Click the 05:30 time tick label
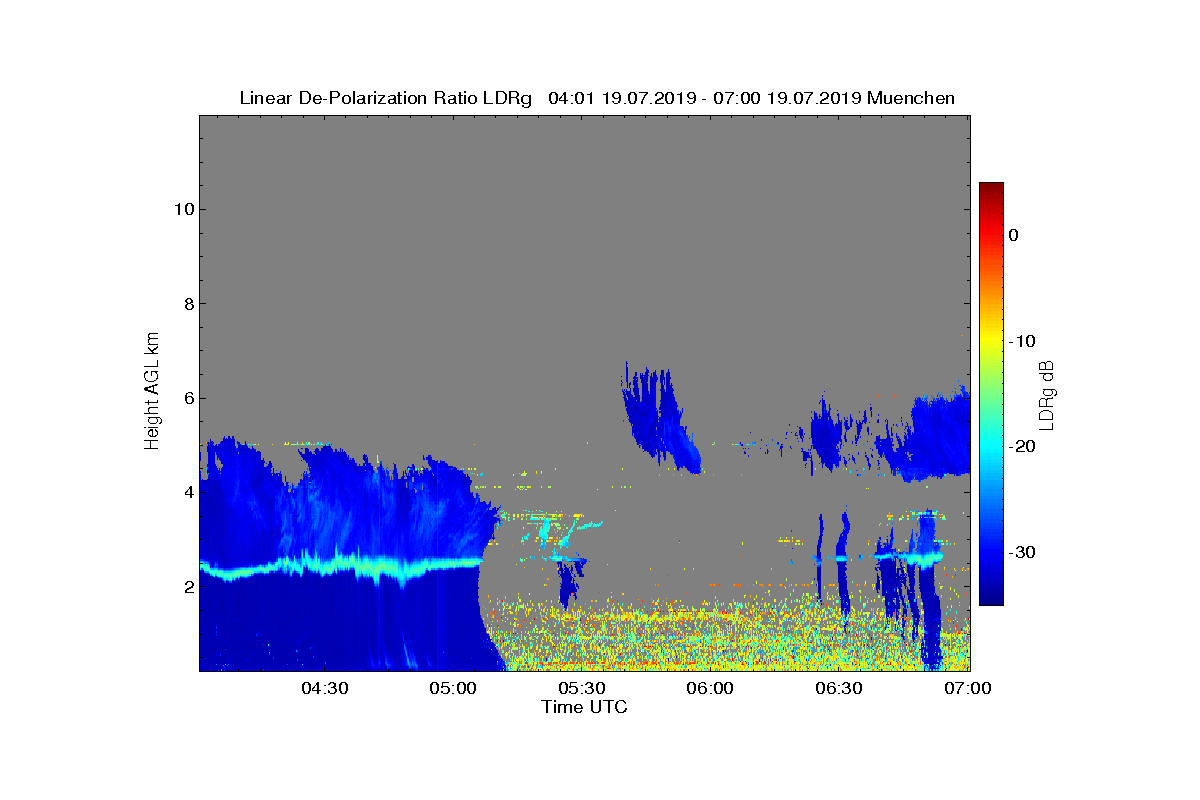The height and width of the screenshot is (800, 1200). pyautogui.click(x=582, y=689)
